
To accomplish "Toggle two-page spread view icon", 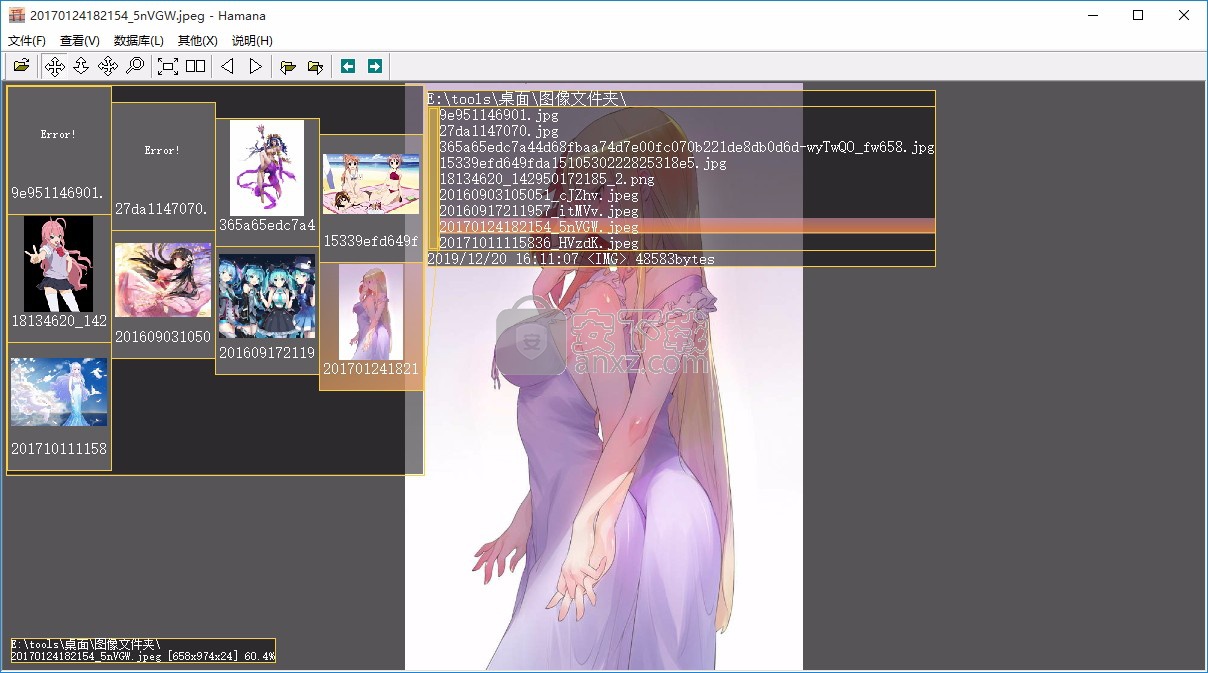I will pos(195,66).
